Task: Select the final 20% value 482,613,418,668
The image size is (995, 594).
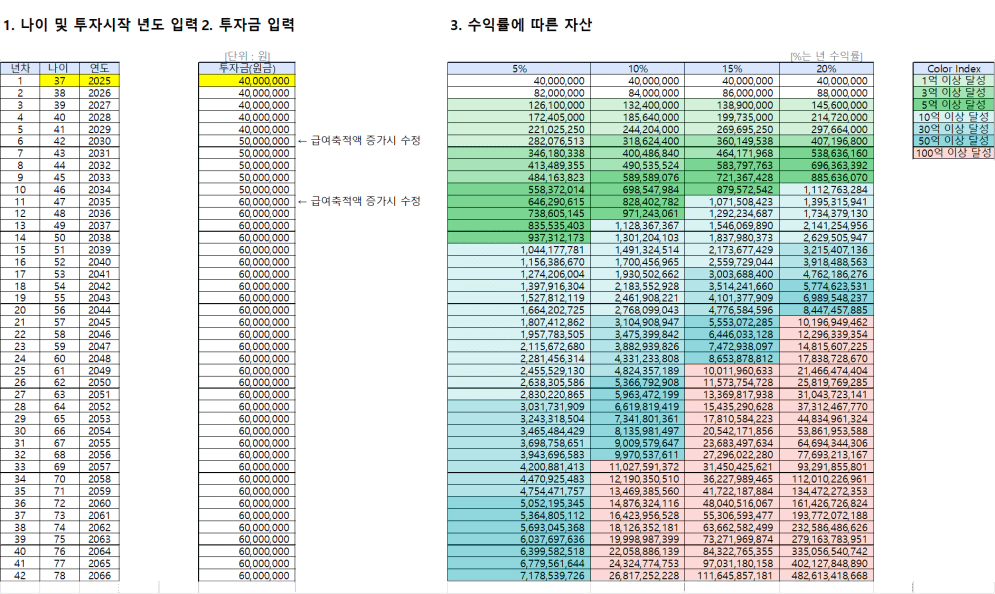Action: (826, 576)
